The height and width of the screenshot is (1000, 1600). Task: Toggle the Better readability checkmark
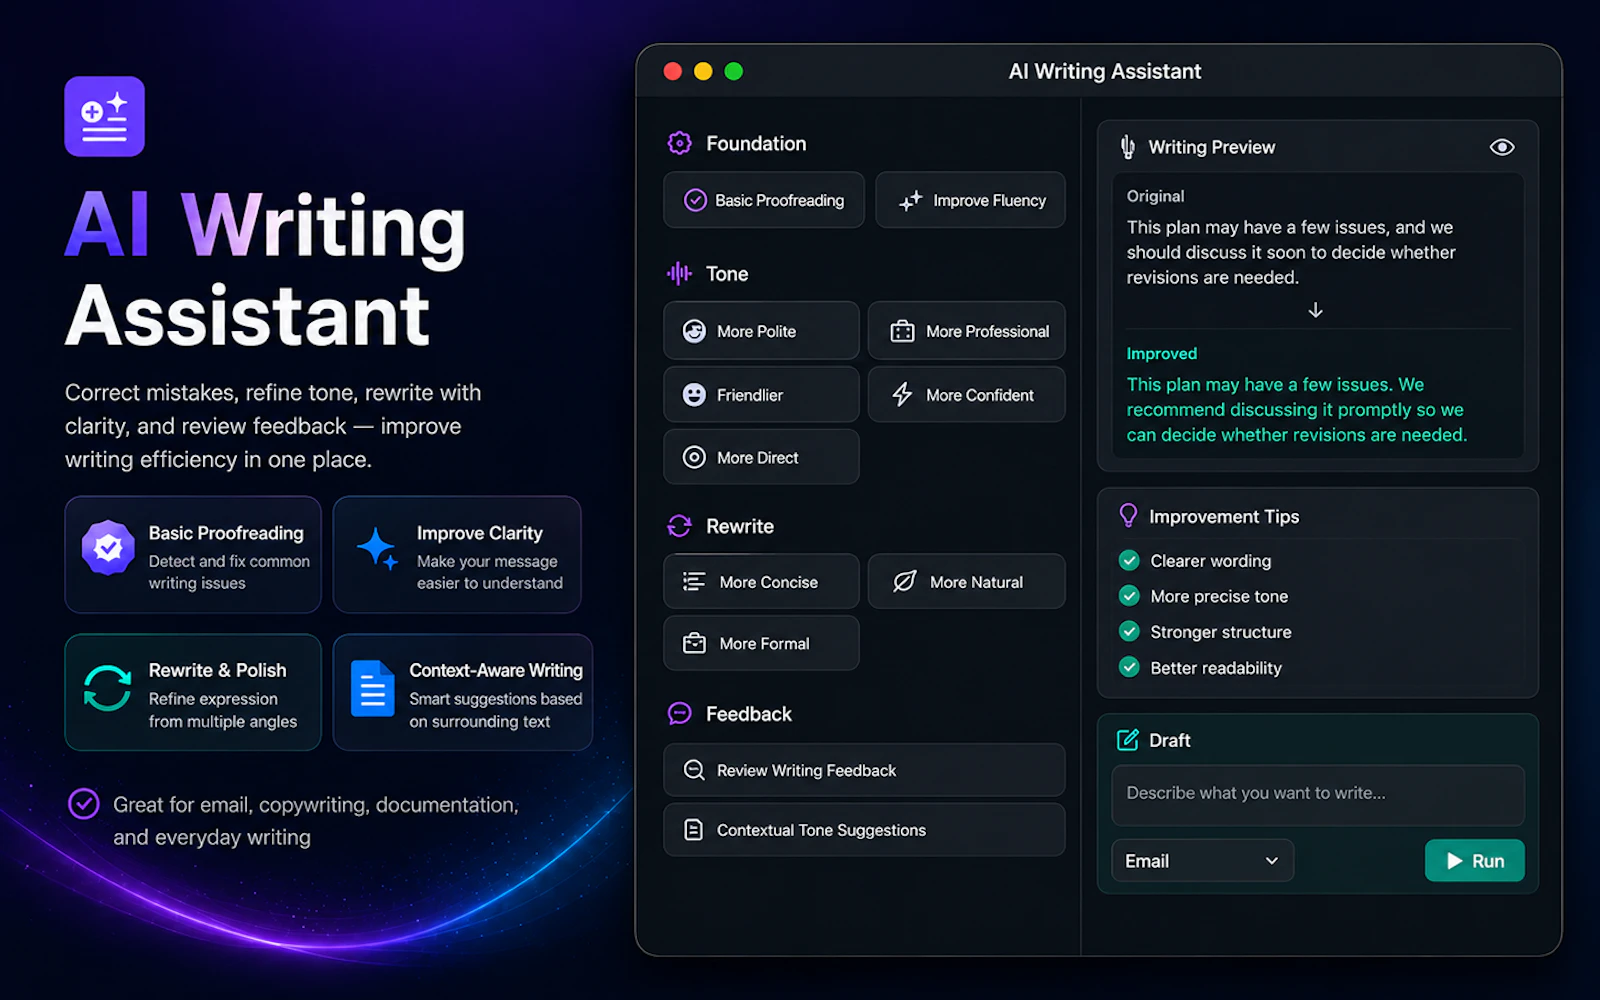(1129, 667)
